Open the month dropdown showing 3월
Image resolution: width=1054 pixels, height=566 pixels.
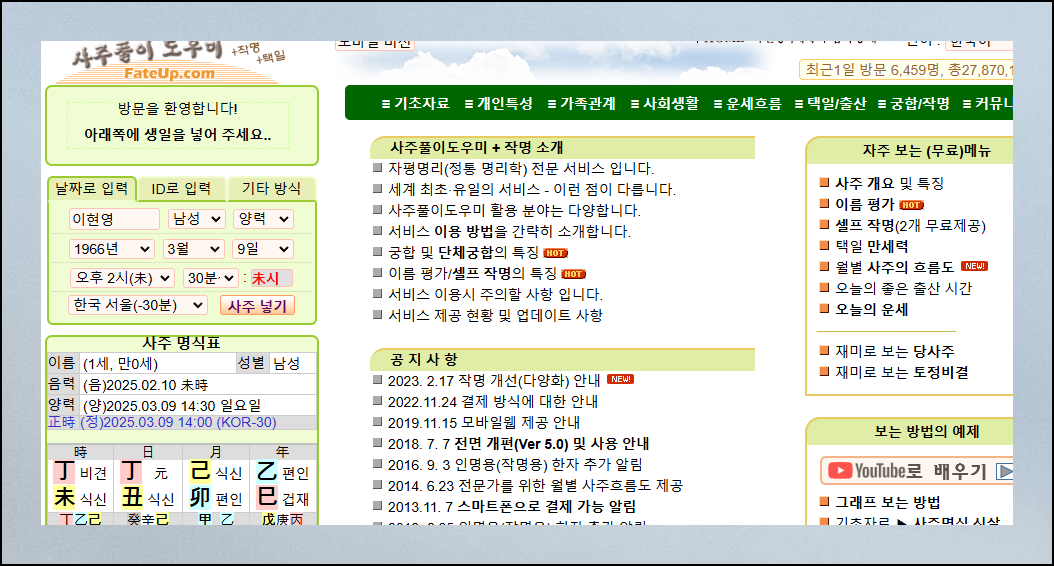tap(194, 249)
